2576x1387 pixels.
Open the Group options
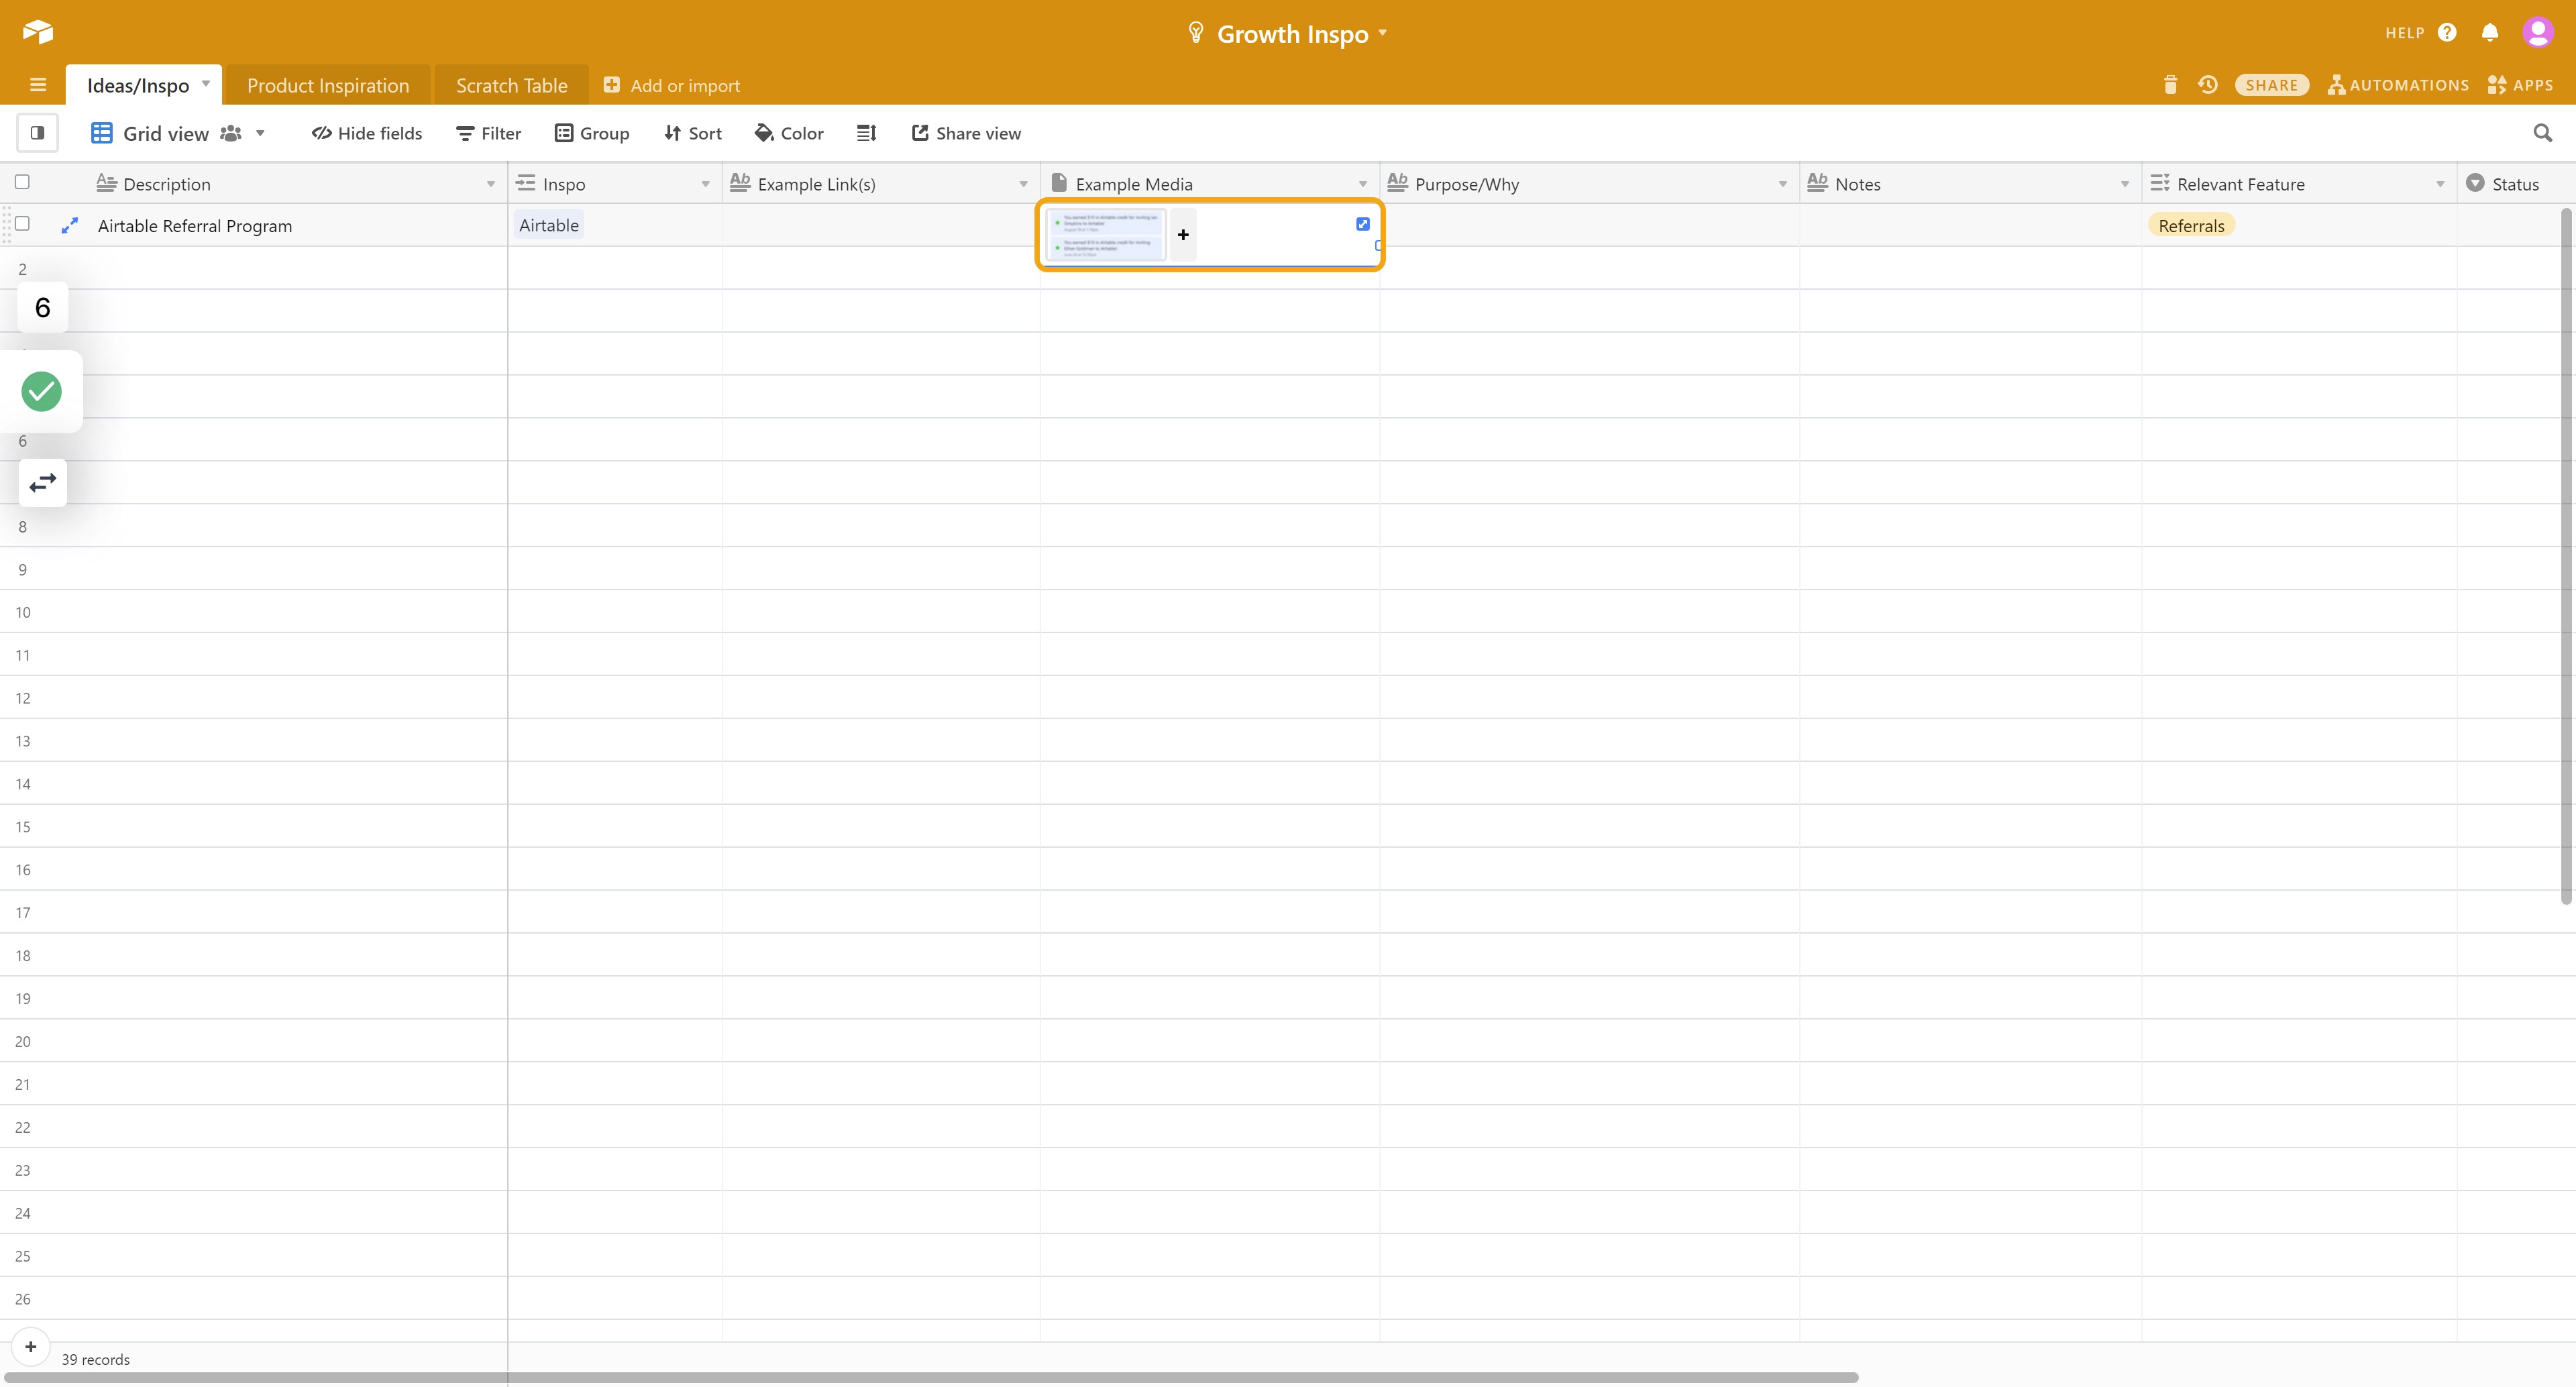(592, 133)
